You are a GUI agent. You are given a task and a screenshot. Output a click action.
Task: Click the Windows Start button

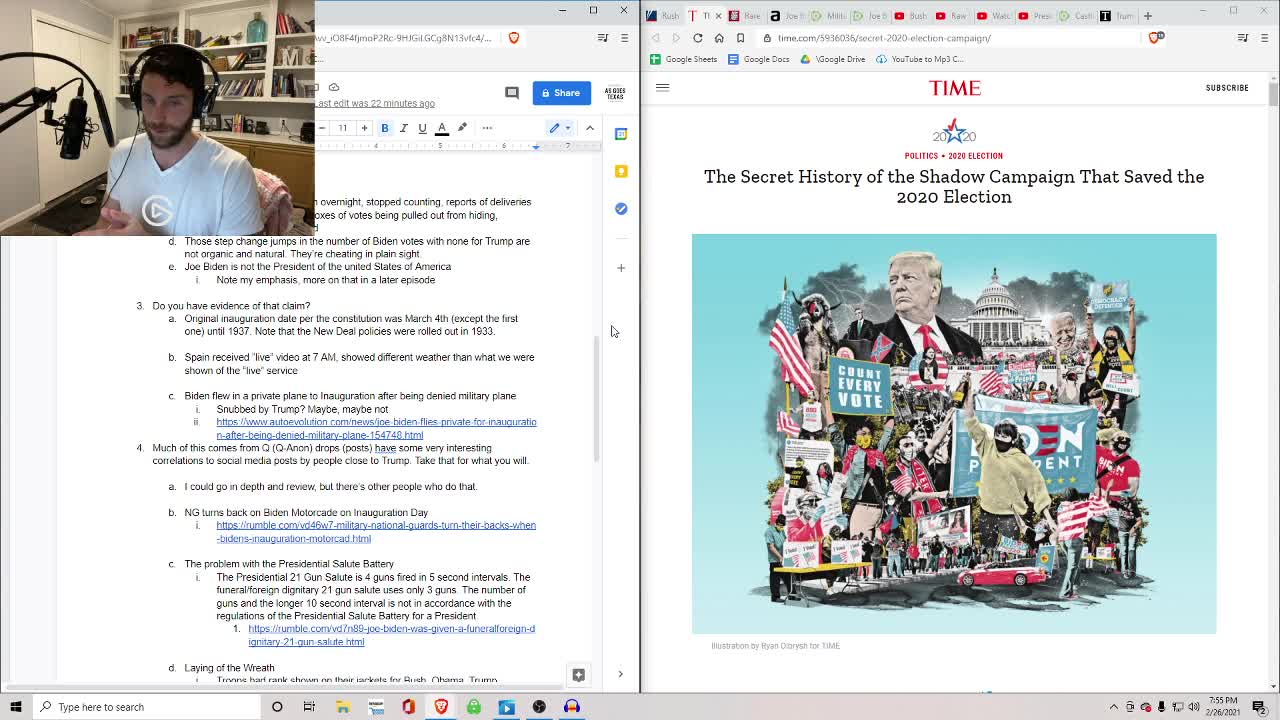pos(16,707)
